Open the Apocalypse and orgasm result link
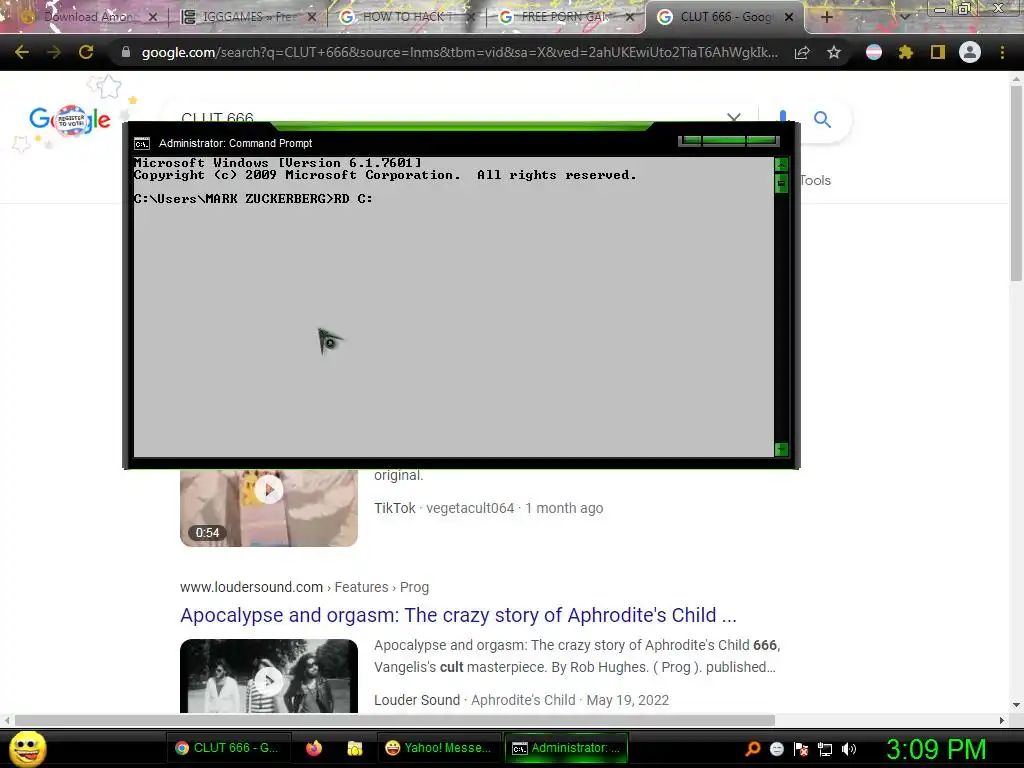The width and height of the screenshot is (1024, 768). tap(458, 615)
